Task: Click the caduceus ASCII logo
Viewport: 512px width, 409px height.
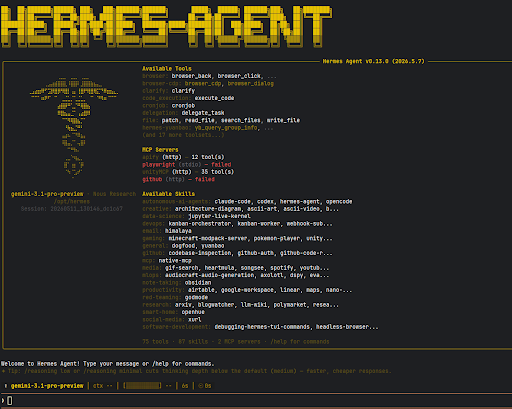Action: pos(74,127)
